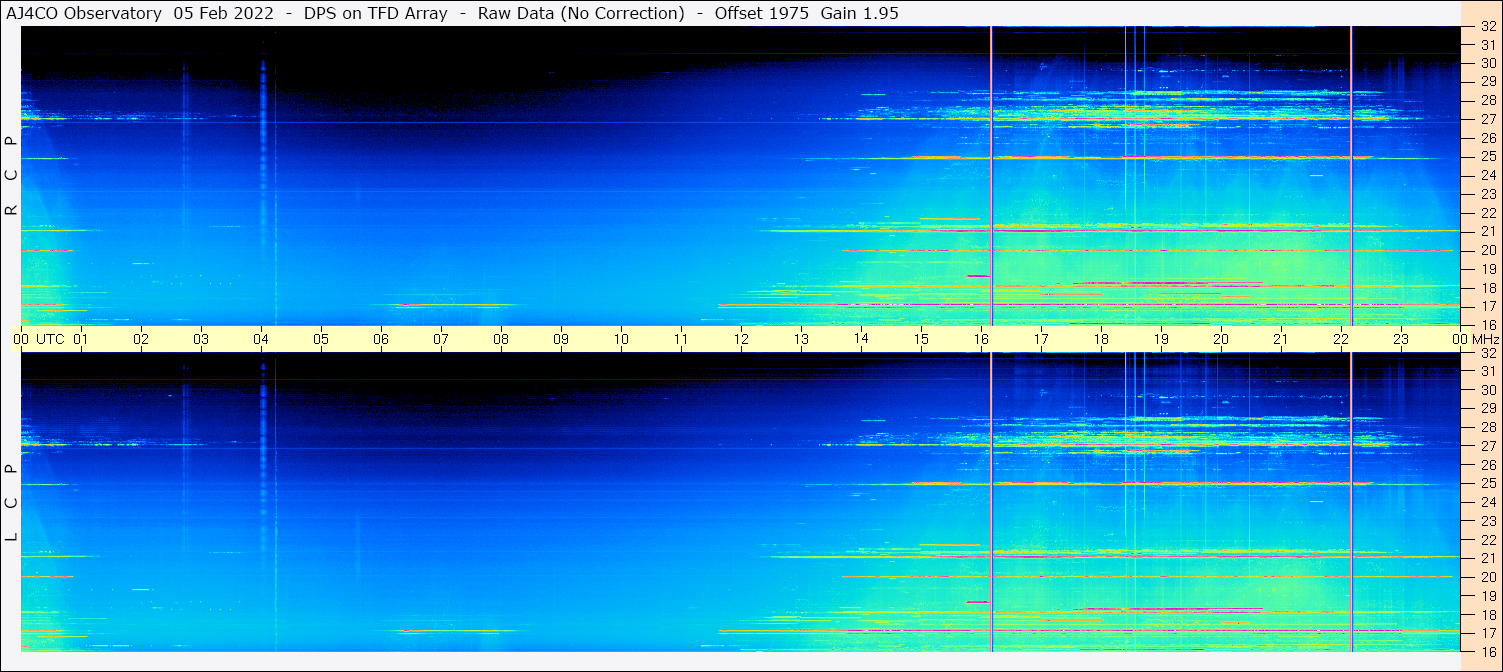
Task: Select the 05 hour label on the time axis
Action: point(321,339)
